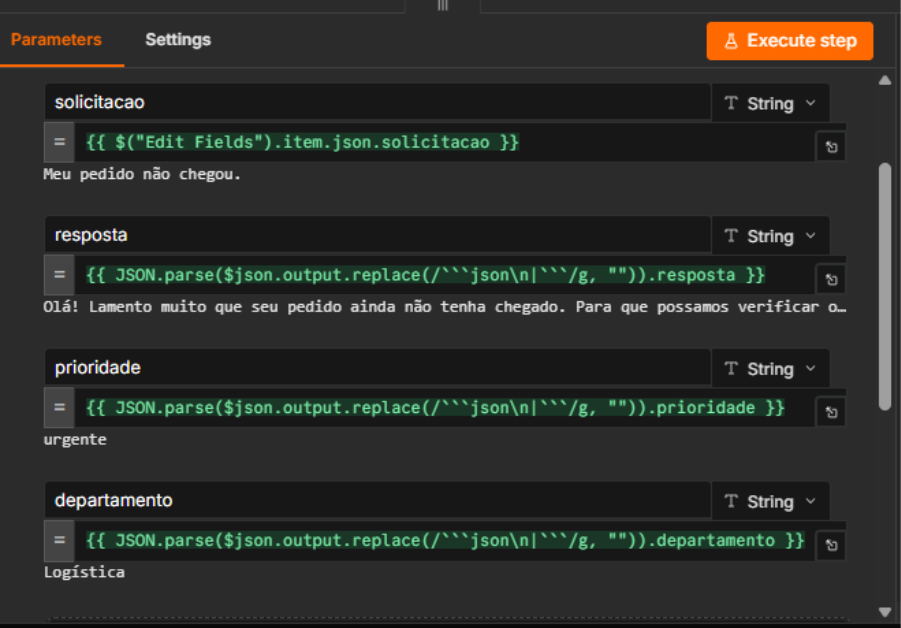Edit the solicitacao field name

pyautogui.click(x=378, y=102)
